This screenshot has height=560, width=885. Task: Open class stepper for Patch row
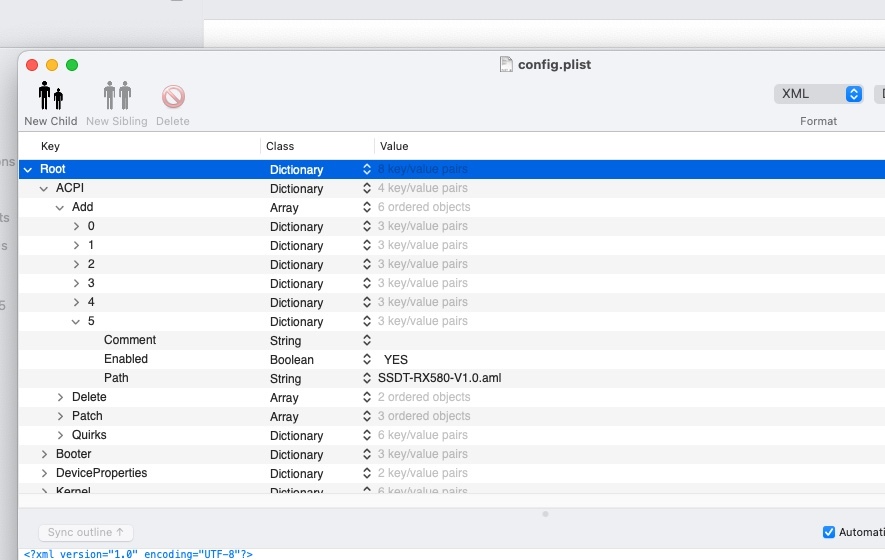pos(367,416)
